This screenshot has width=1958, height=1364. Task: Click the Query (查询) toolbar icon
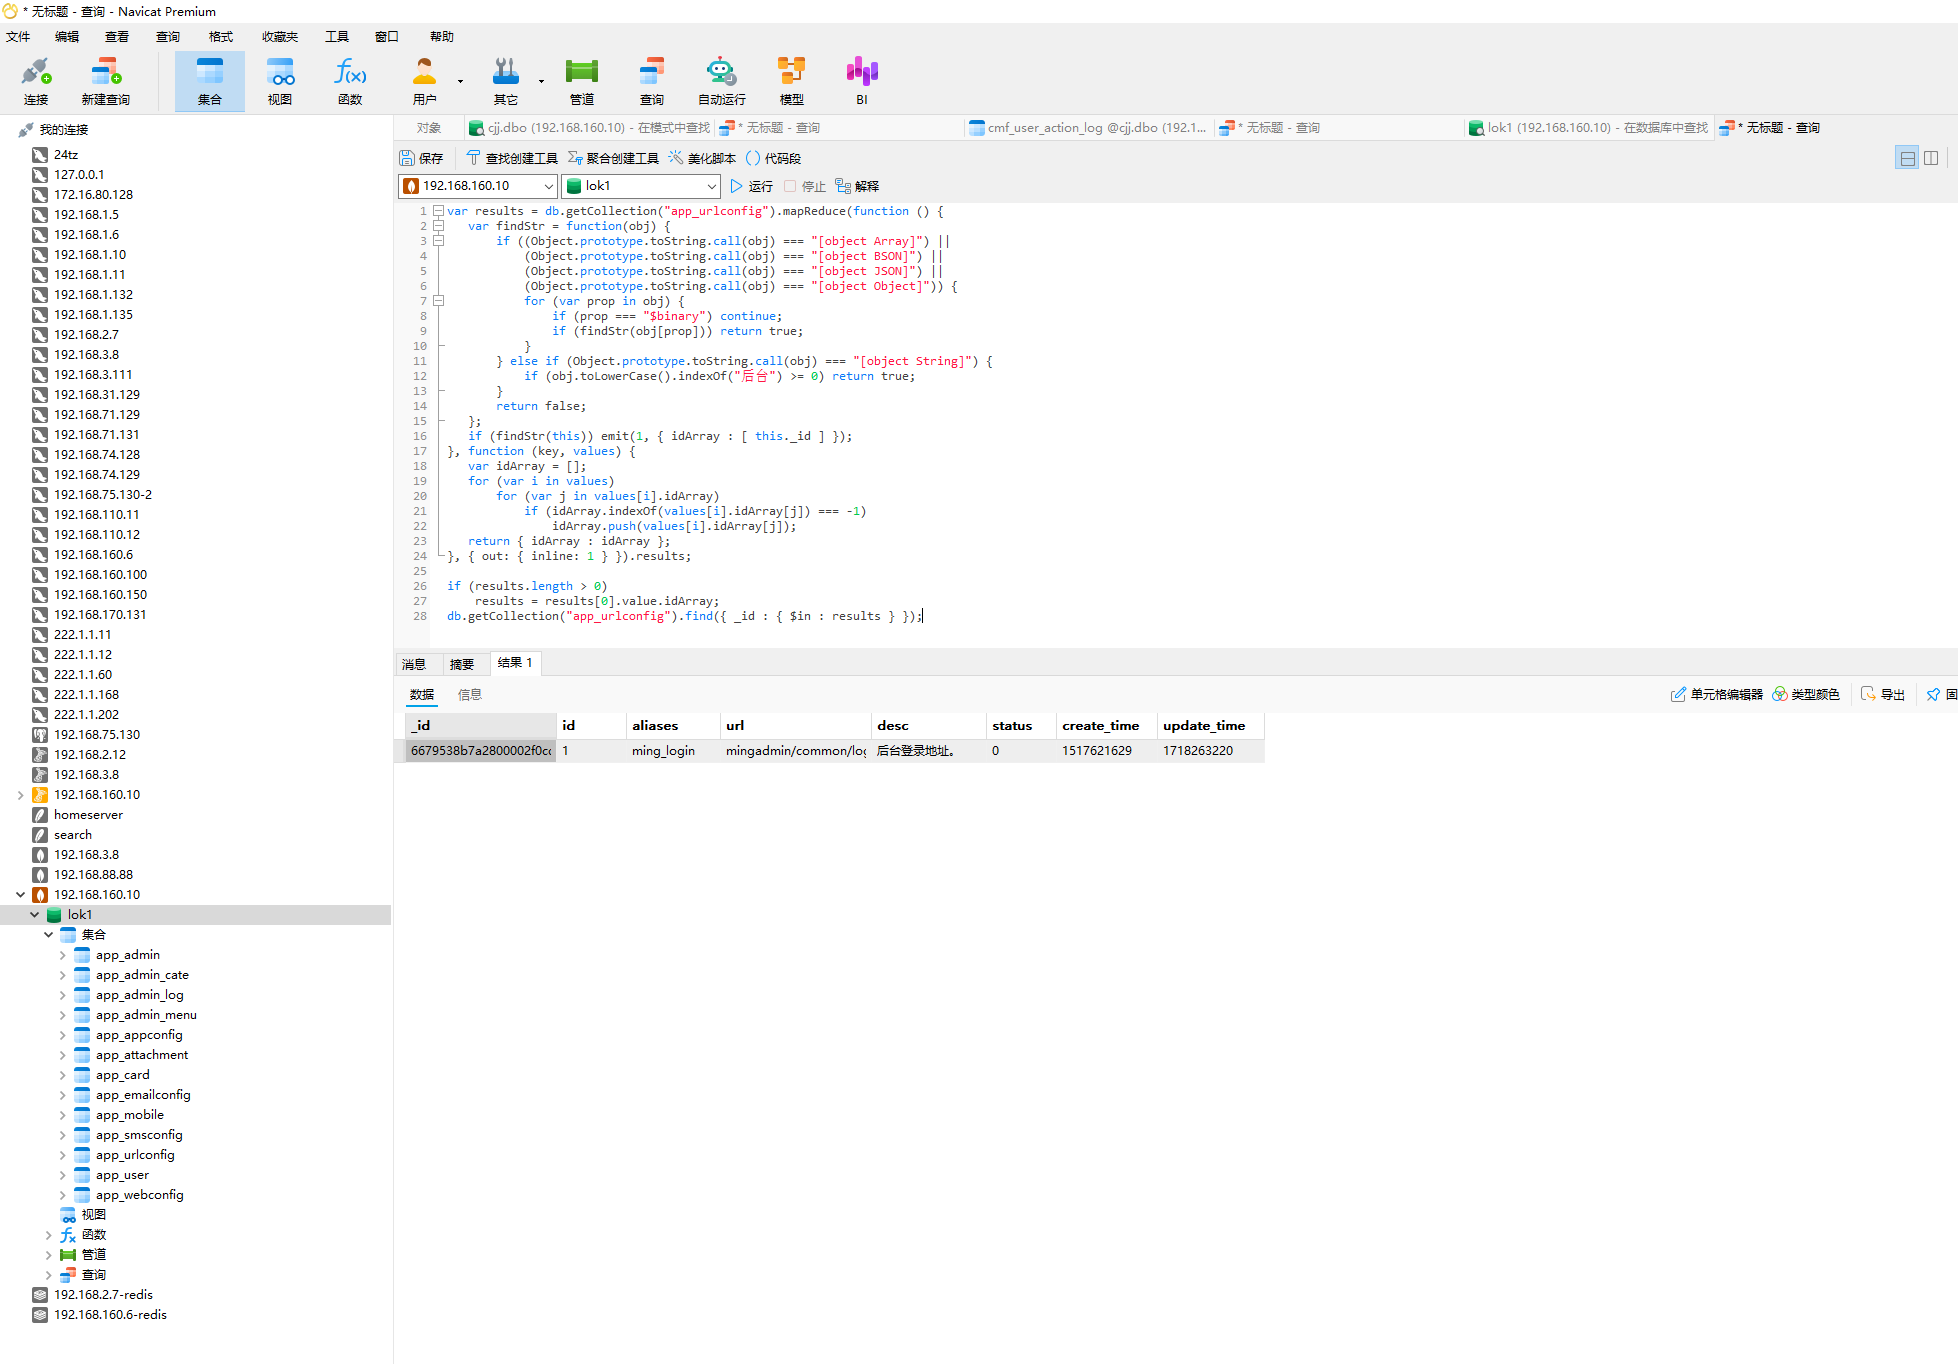[652, 81]
